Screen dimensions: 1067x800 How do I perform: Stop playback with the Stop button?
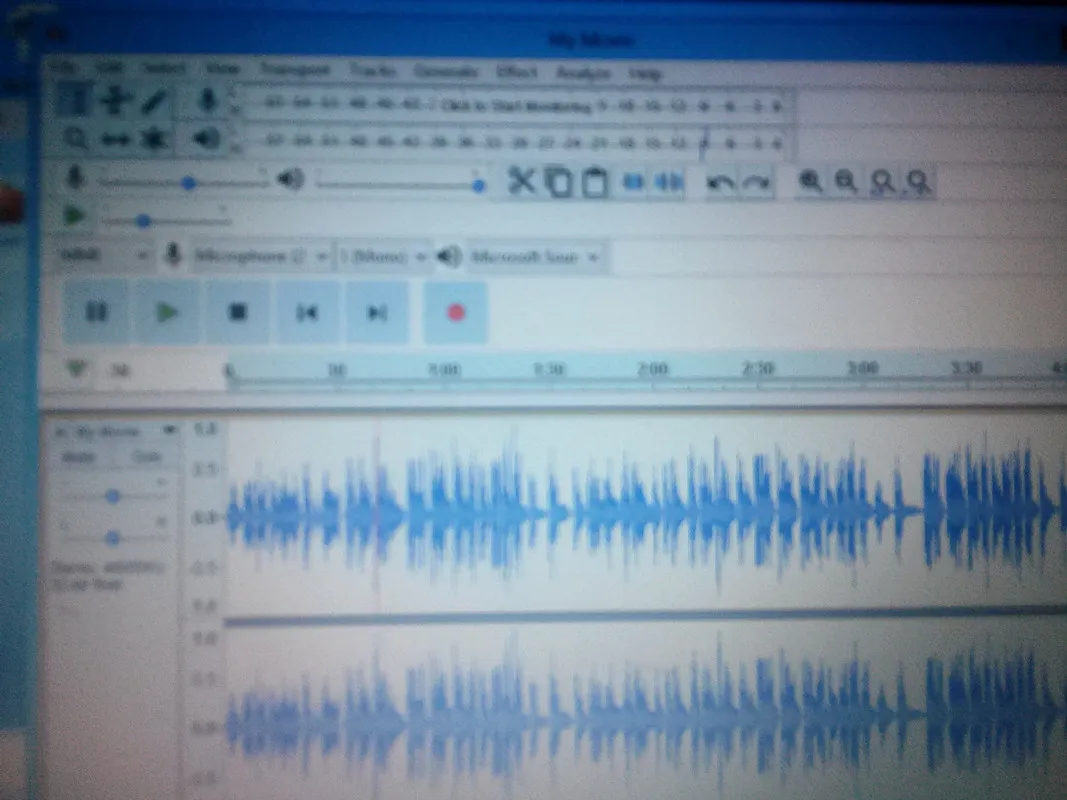(x=237, y=313)
